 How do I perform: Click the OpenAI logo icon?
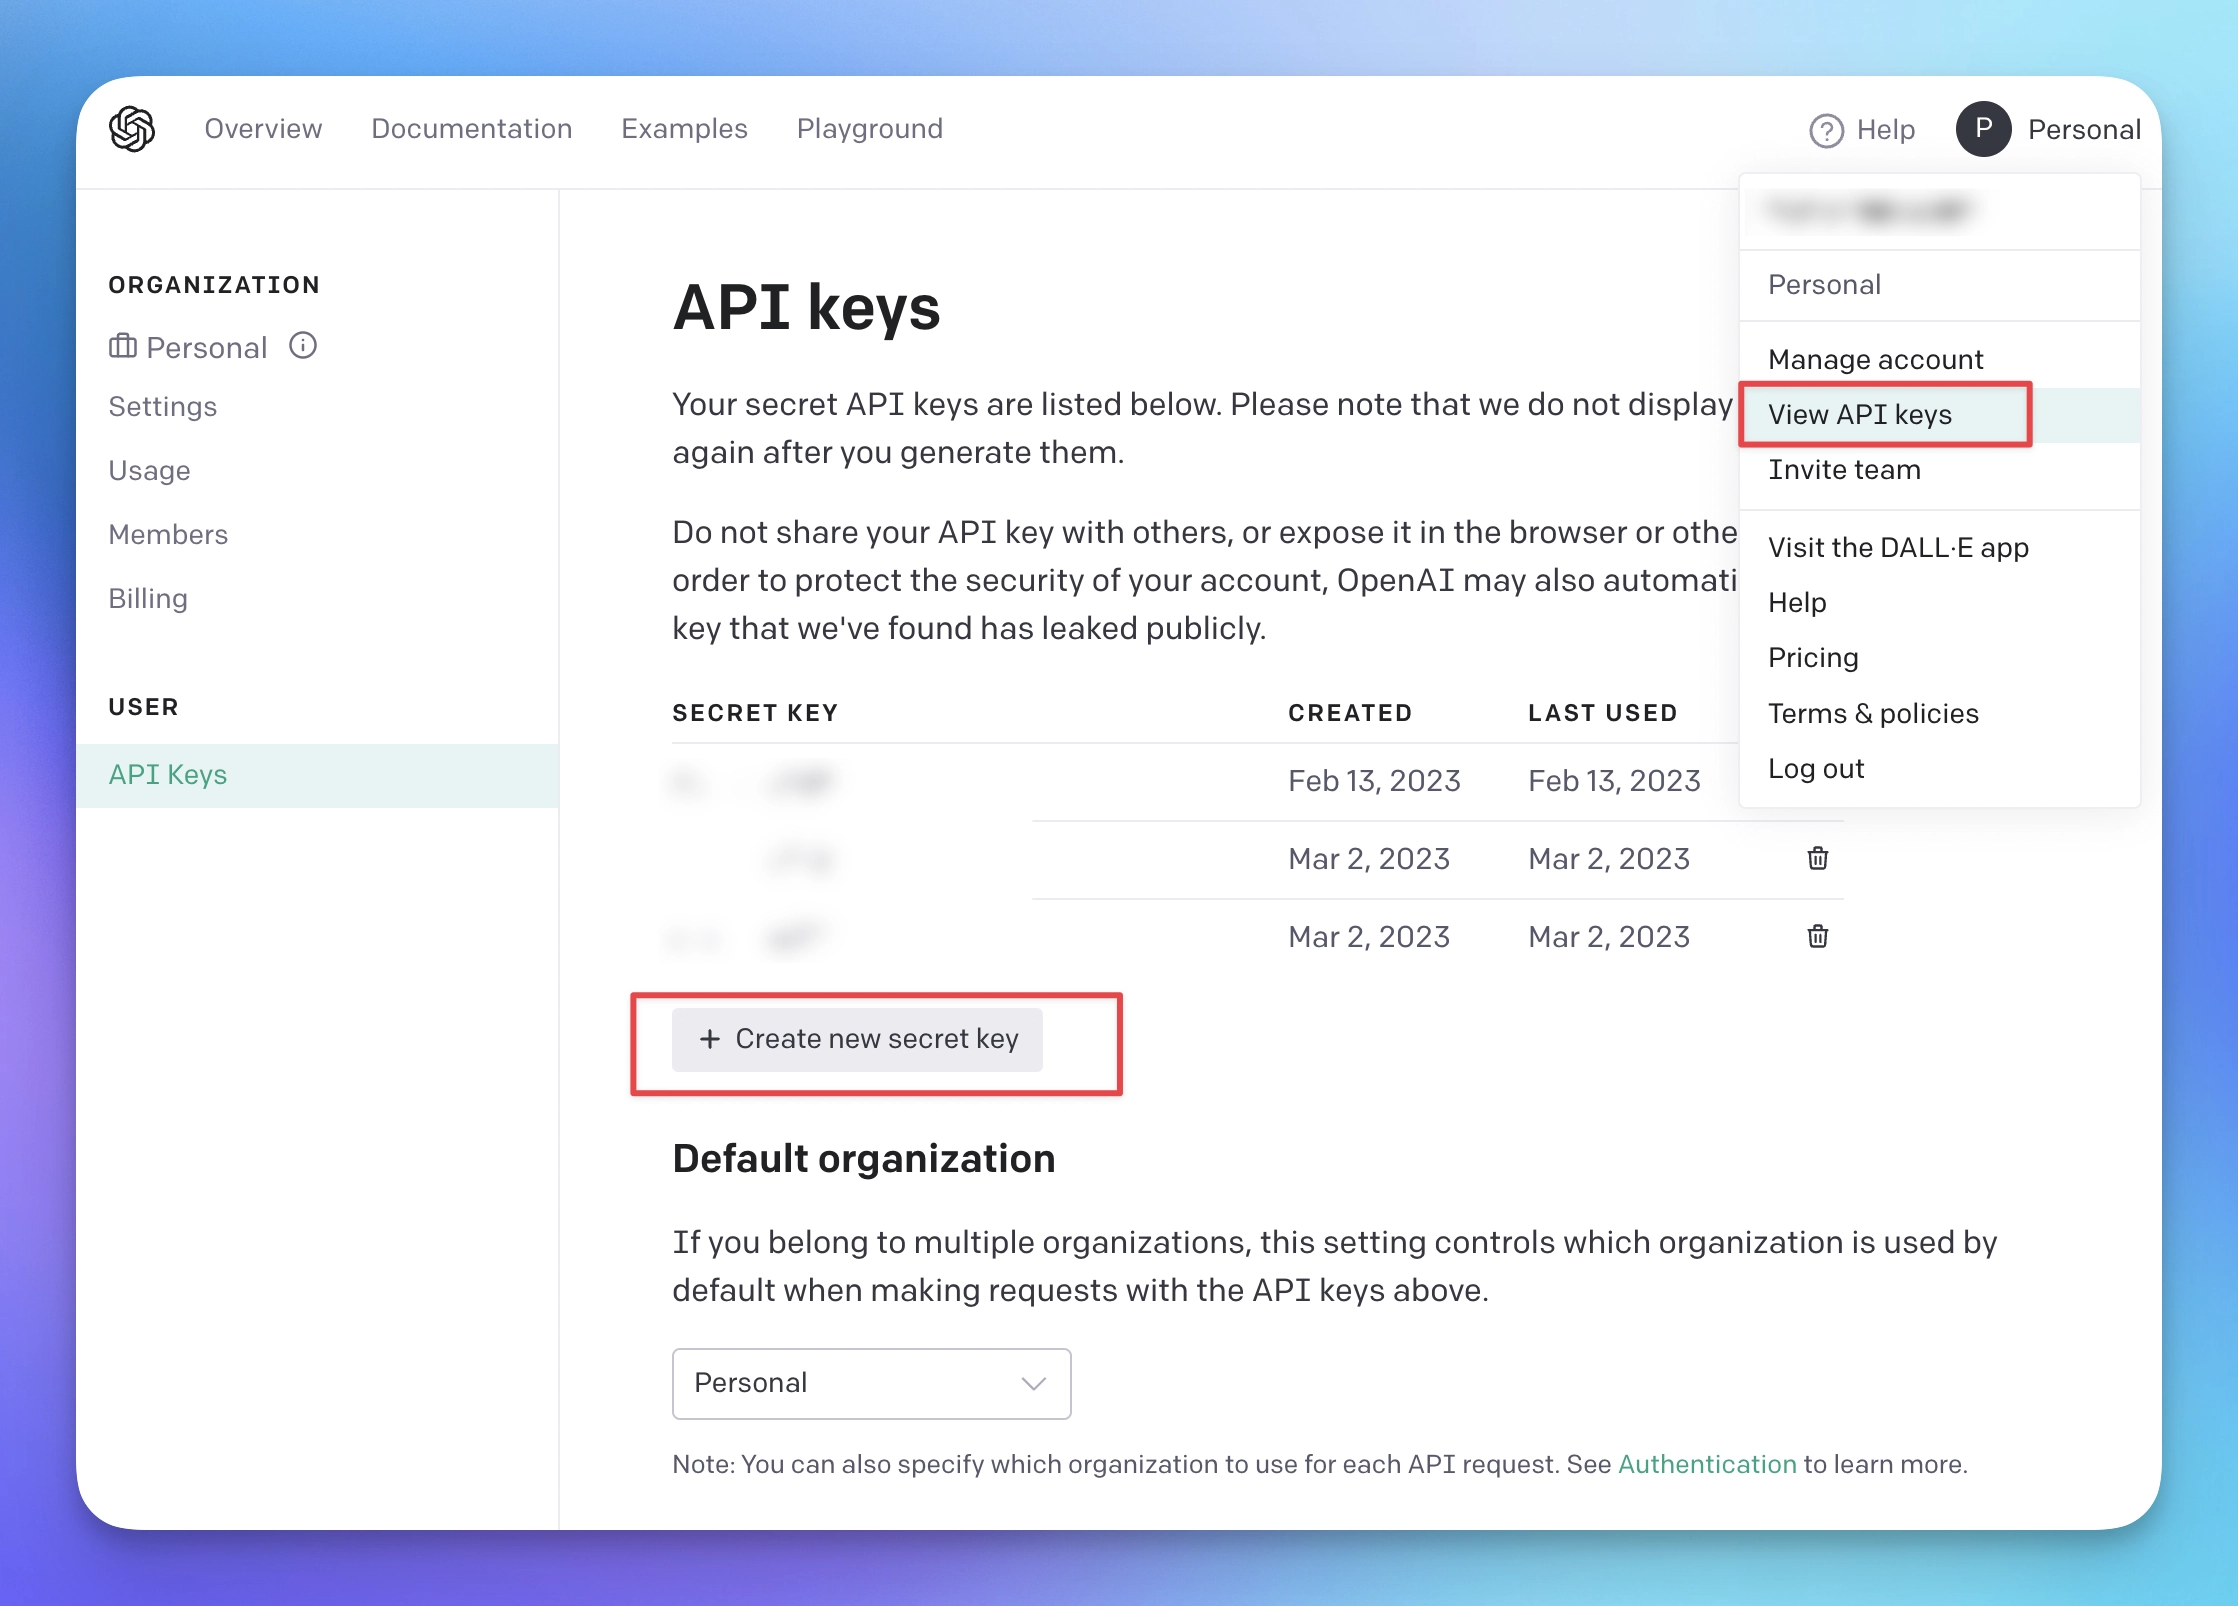(132, 129)
